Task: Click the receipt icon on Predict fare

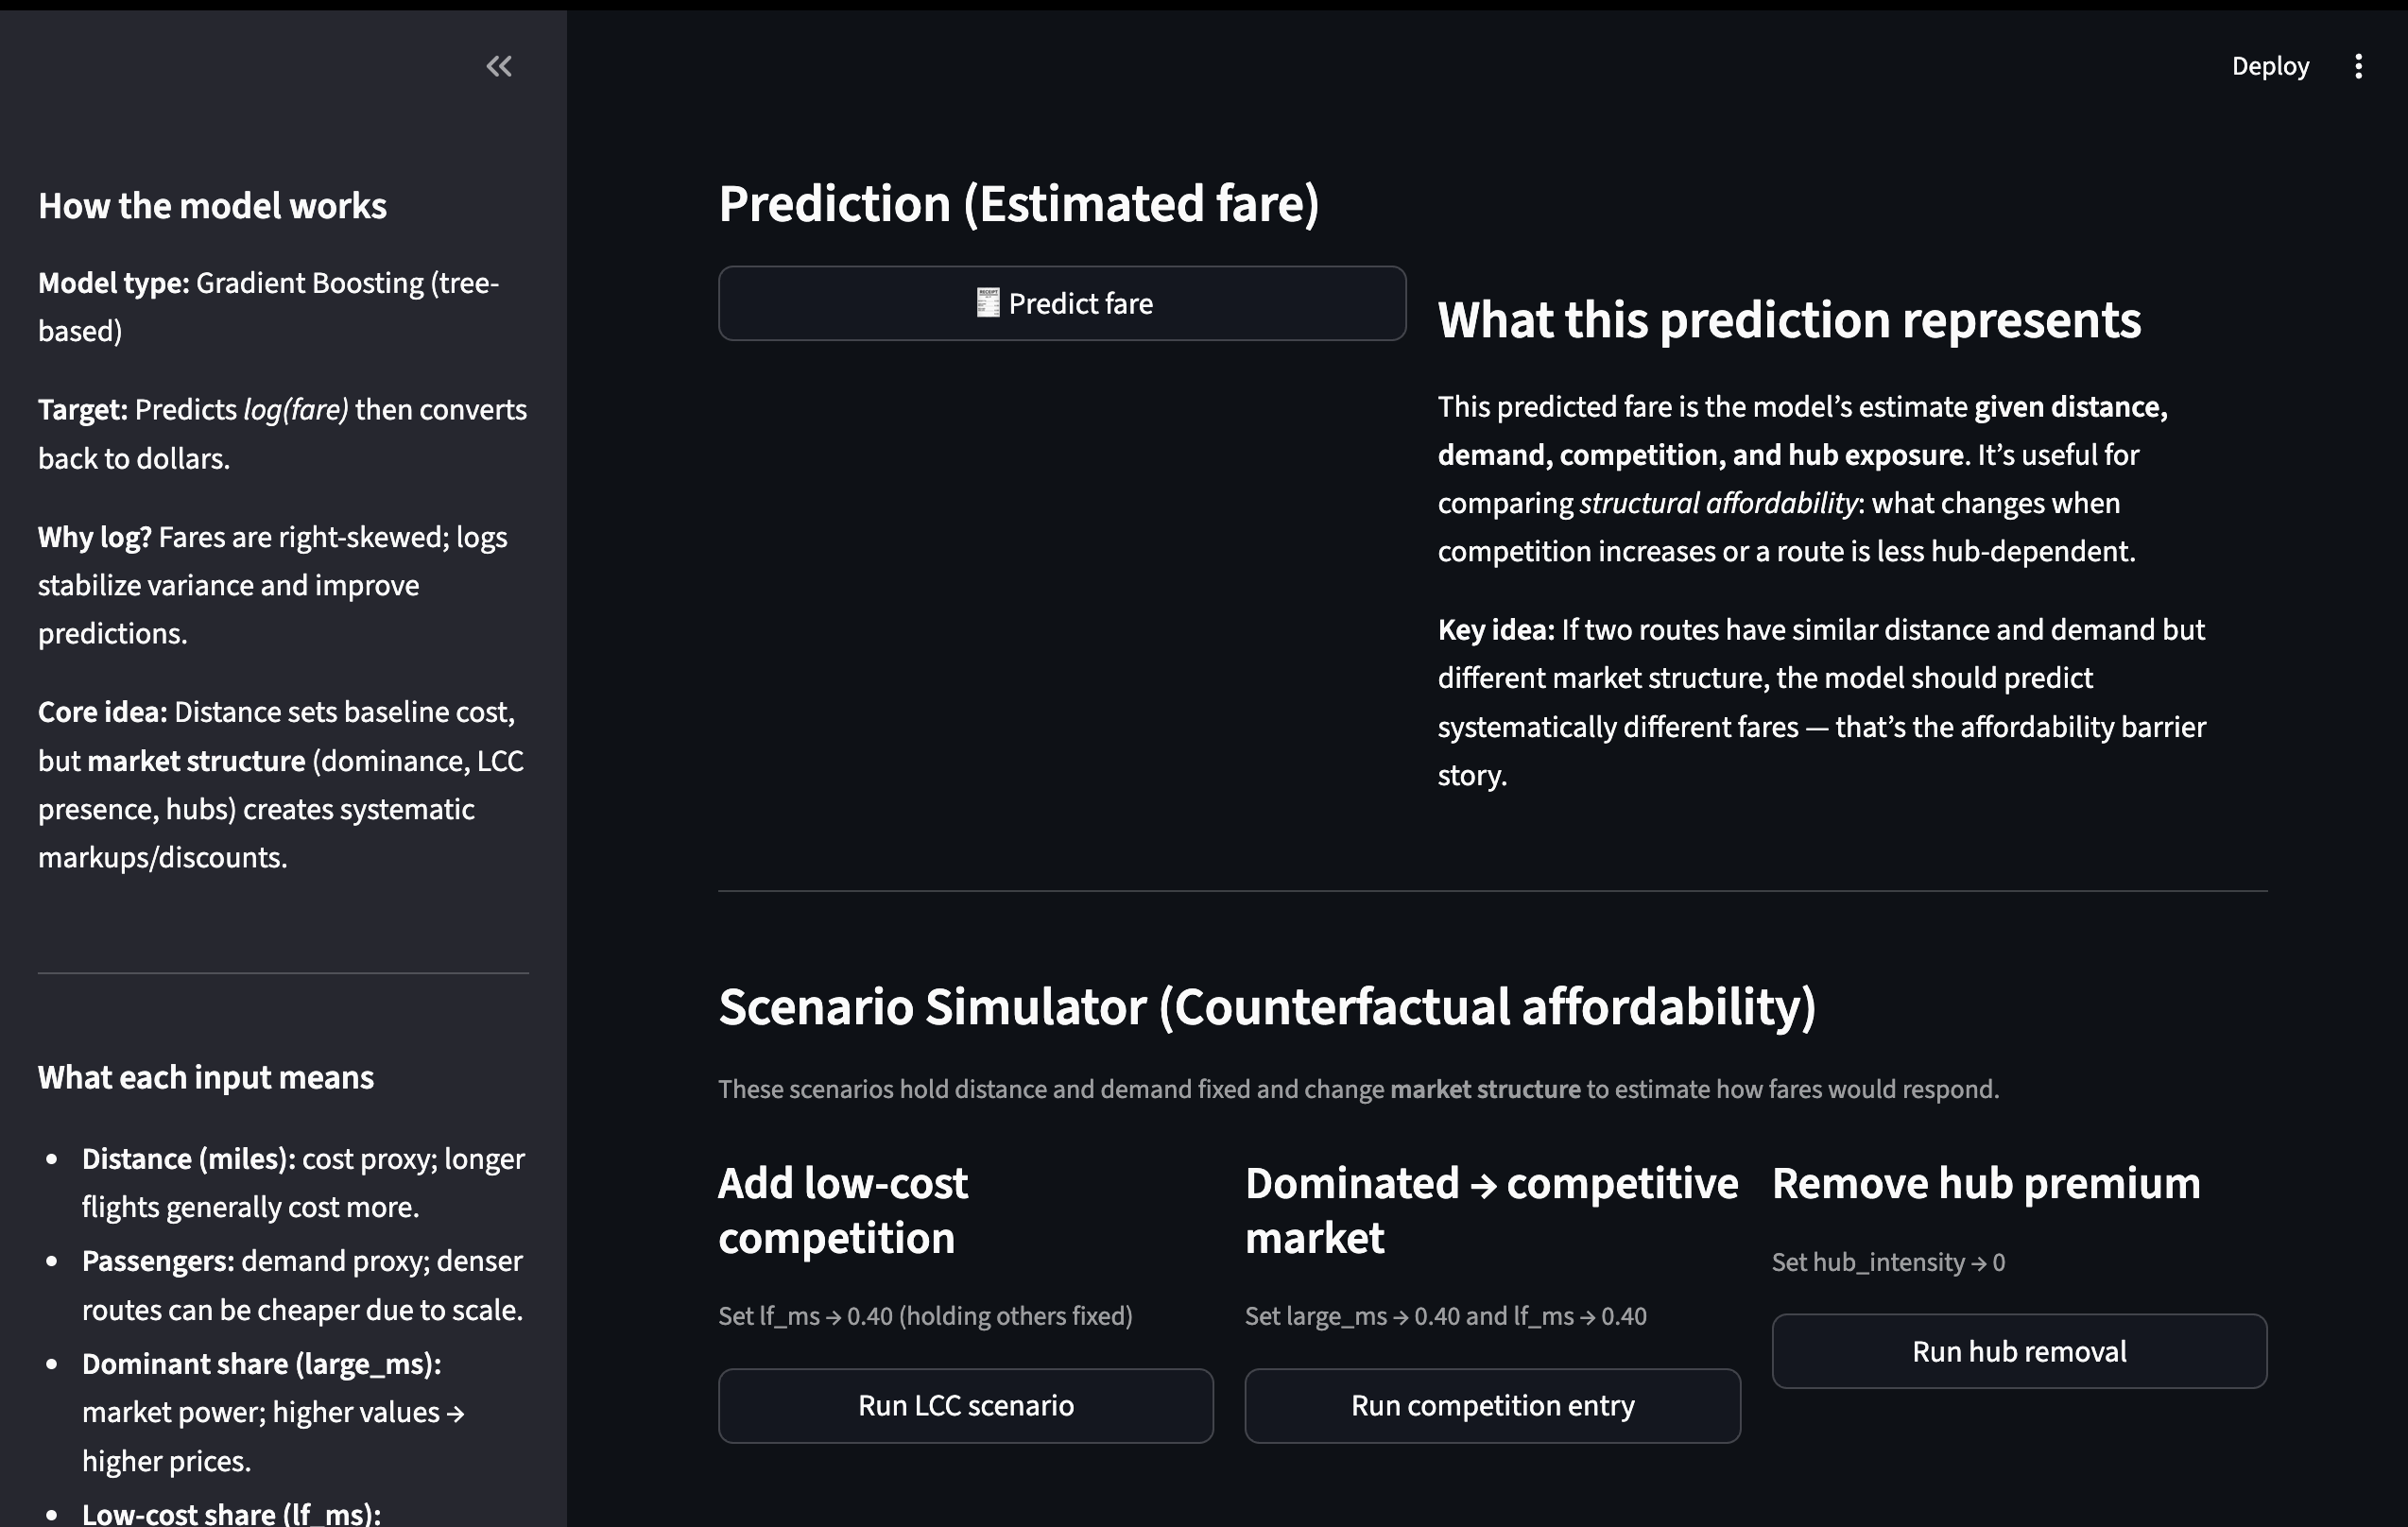Action: point(987,303)
